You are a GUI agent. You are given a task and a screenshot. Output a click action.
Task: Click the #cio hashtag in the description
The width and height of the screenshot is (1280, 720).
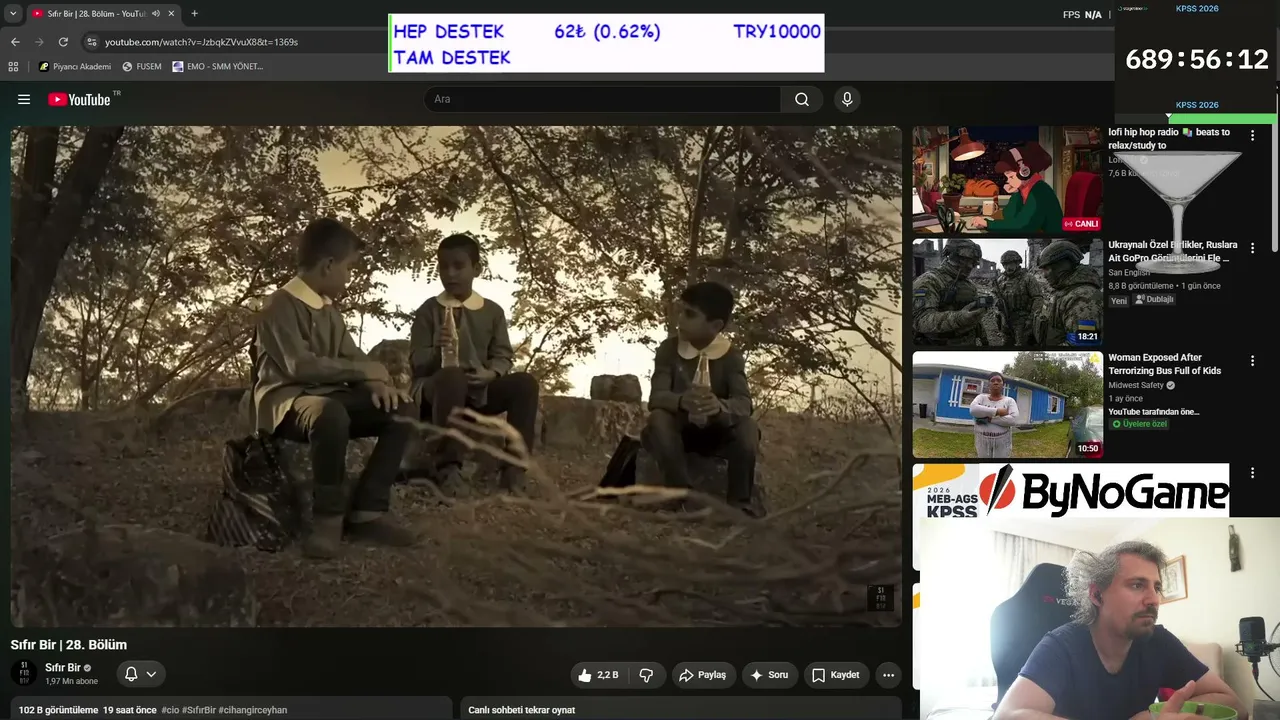point(172,710)
